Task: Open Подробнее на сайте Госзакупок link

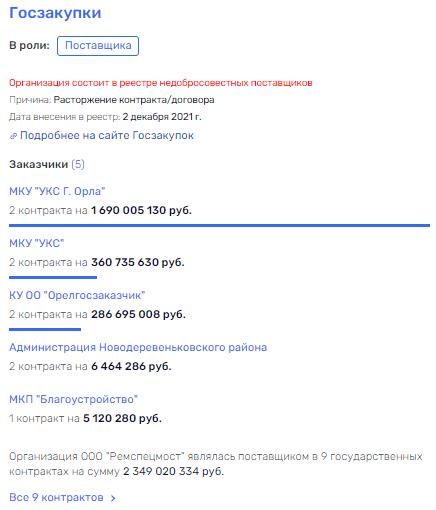Action: (x=107, y=135)
